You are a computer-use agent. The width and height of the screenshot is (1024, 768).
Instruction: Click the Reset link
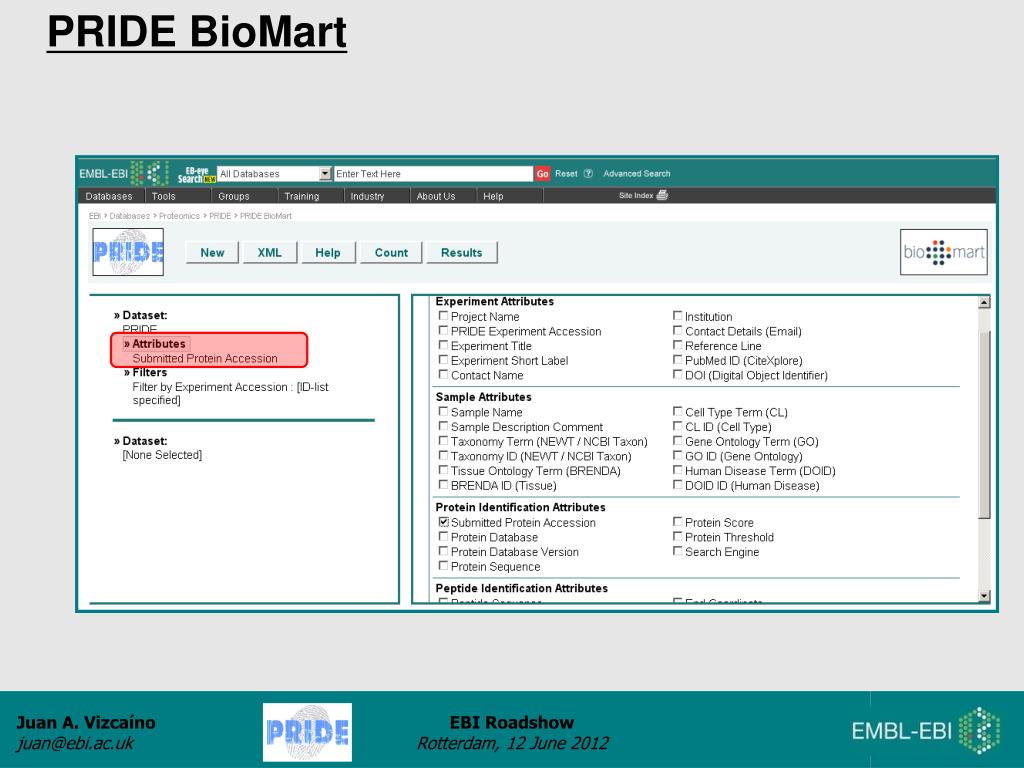[566, 174]
